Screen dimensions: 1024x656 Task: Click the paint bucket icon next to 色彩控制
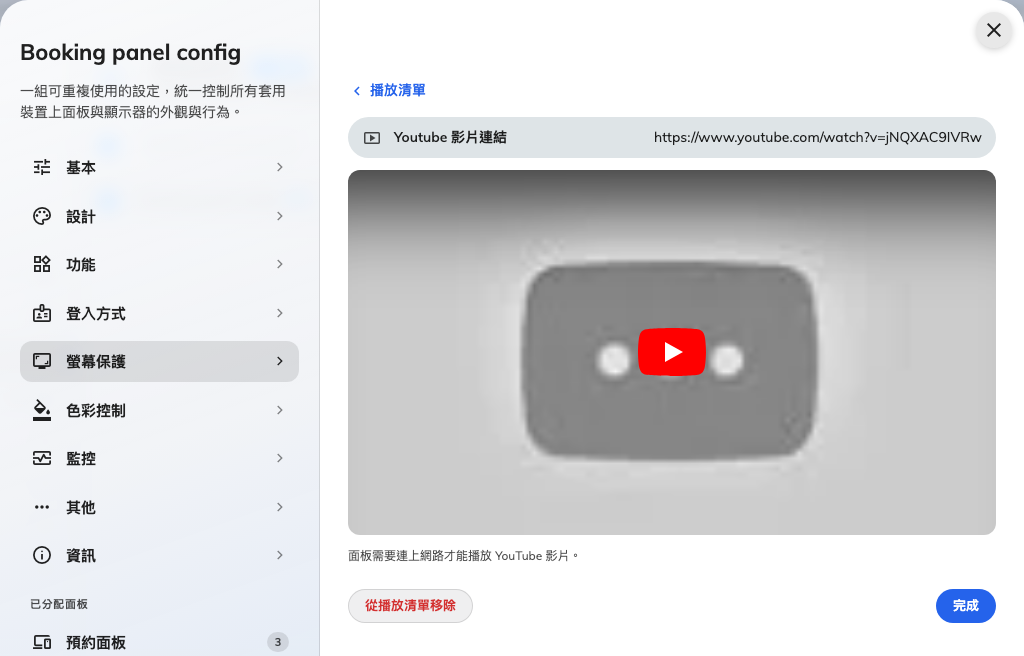[x=42, y=410]
